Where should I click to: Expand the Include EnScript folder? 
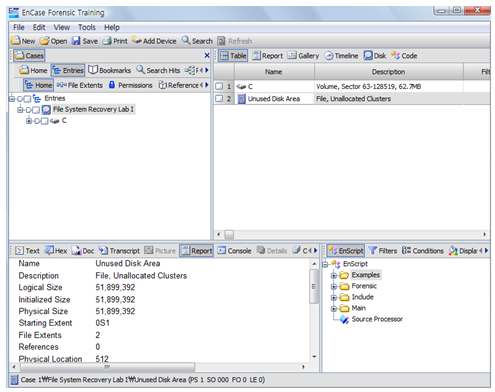point(333,297)
